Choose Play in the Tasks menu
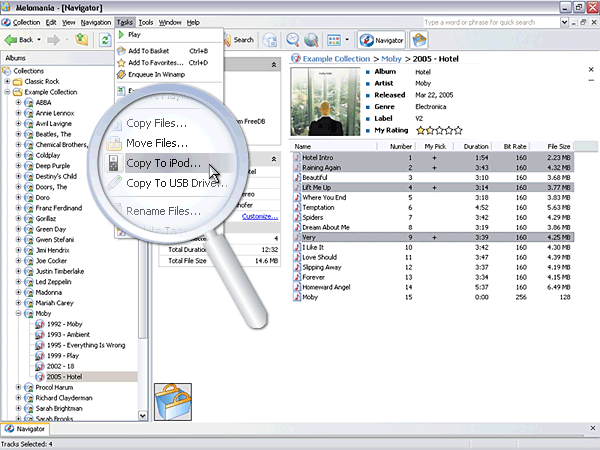 tap(169, 35)
